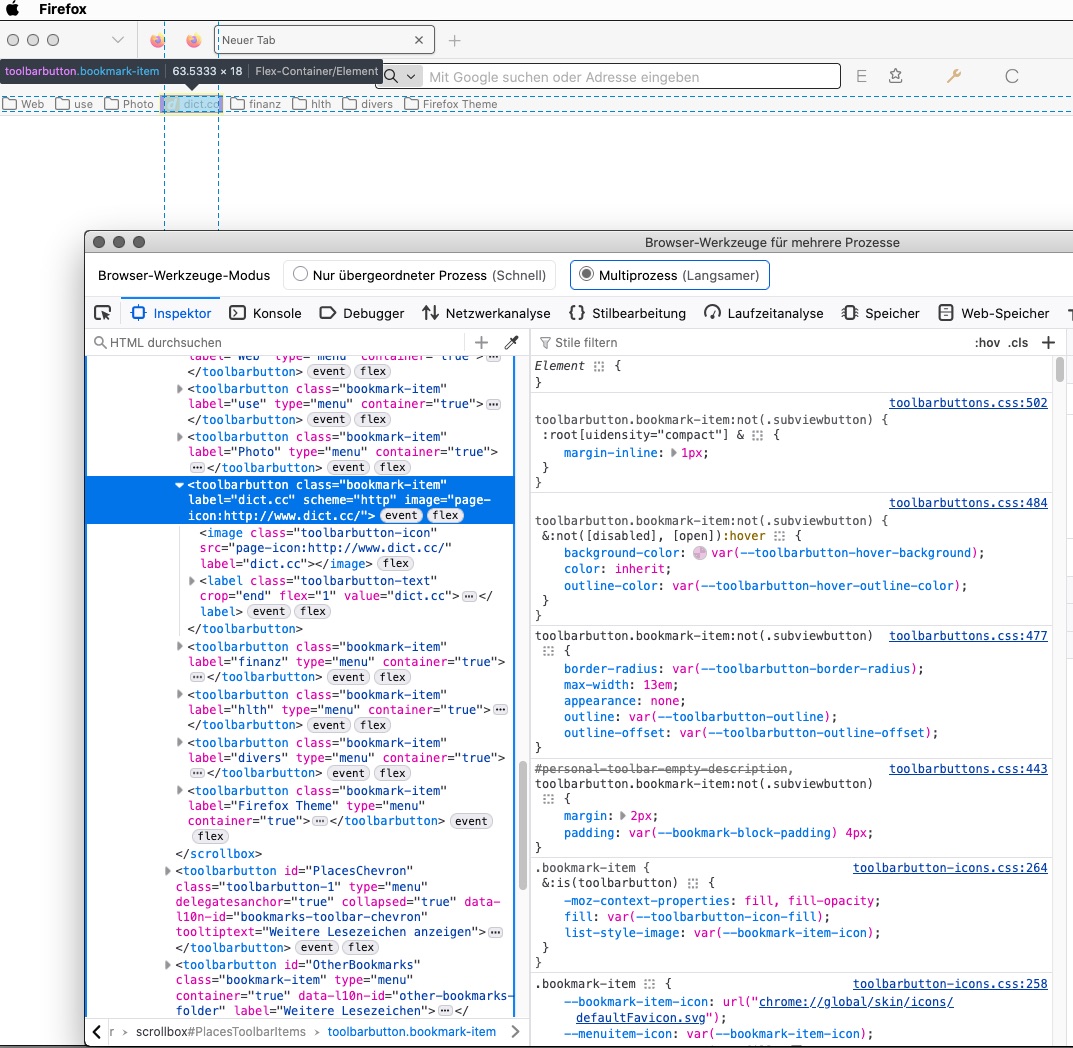Open the toolbarbuttons.css:502 source link
Viewport: 1073px width, 1048px height.
coord(967,403)
